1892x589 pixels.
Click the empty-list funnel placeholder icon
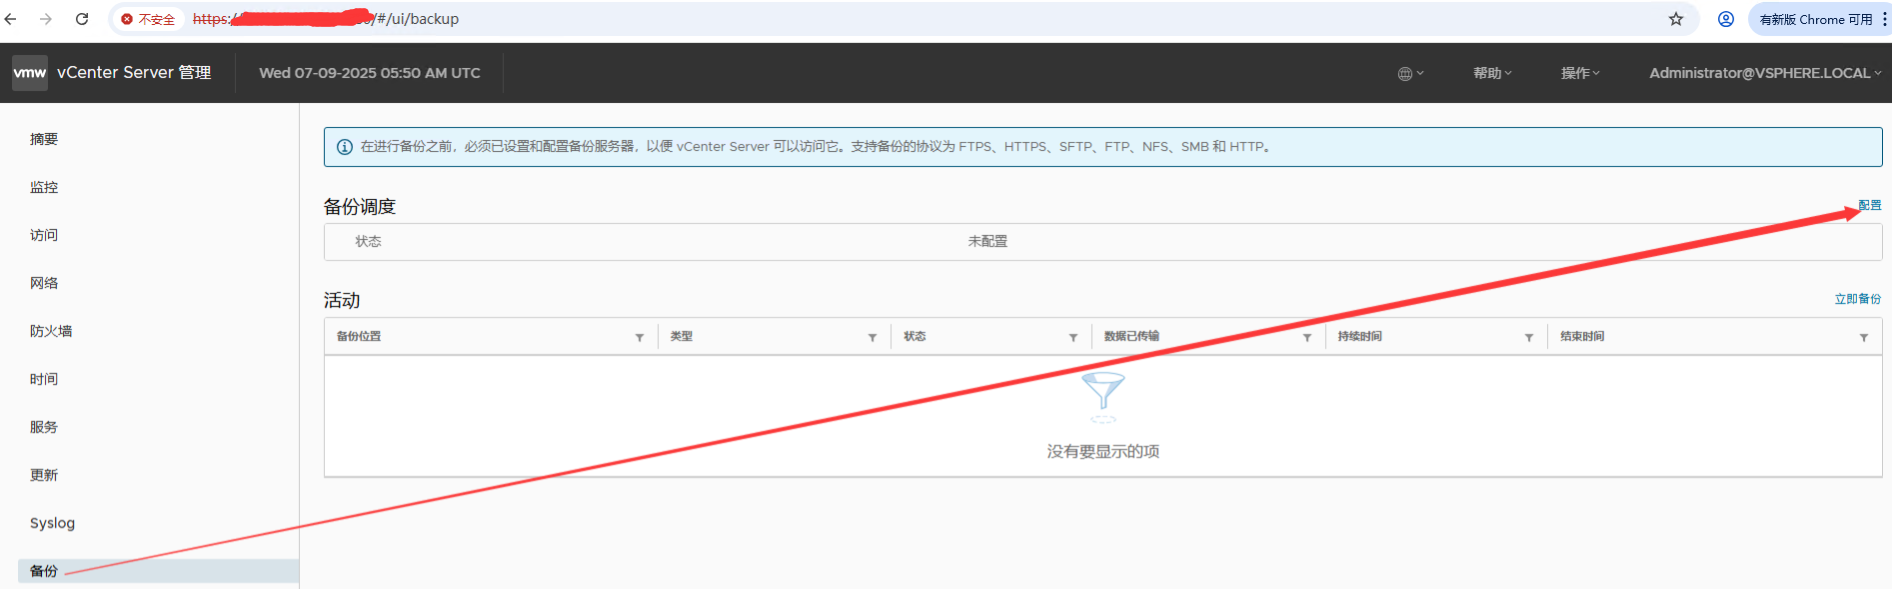pos(1103,397)
